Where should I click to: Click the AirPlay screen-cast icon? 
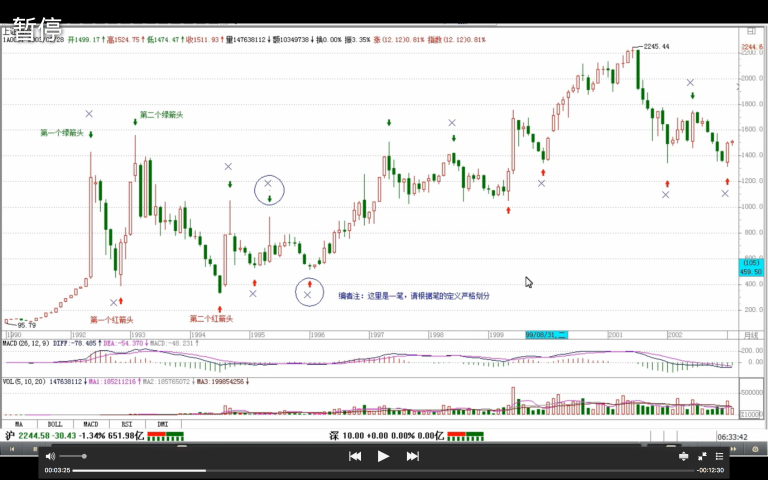point(683,456)
